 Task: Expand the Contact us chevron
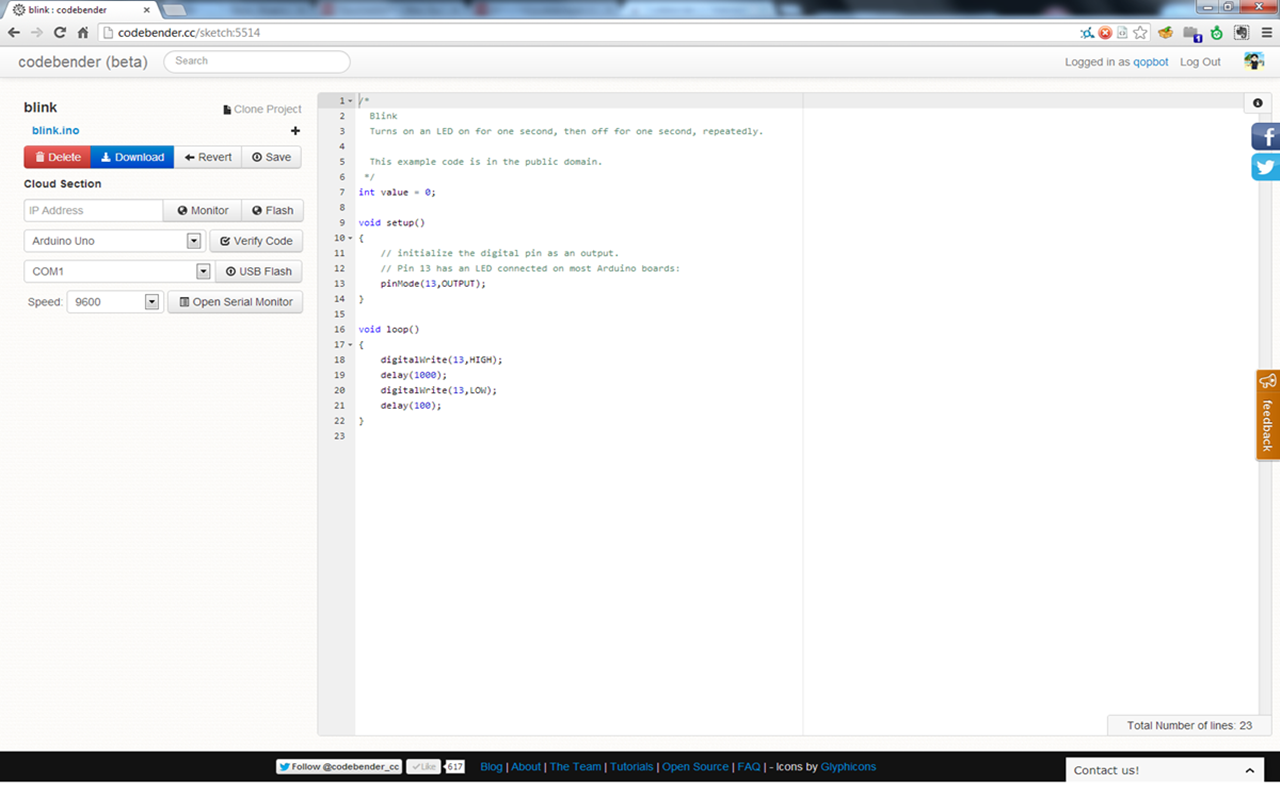click(x=1249, y=771)
